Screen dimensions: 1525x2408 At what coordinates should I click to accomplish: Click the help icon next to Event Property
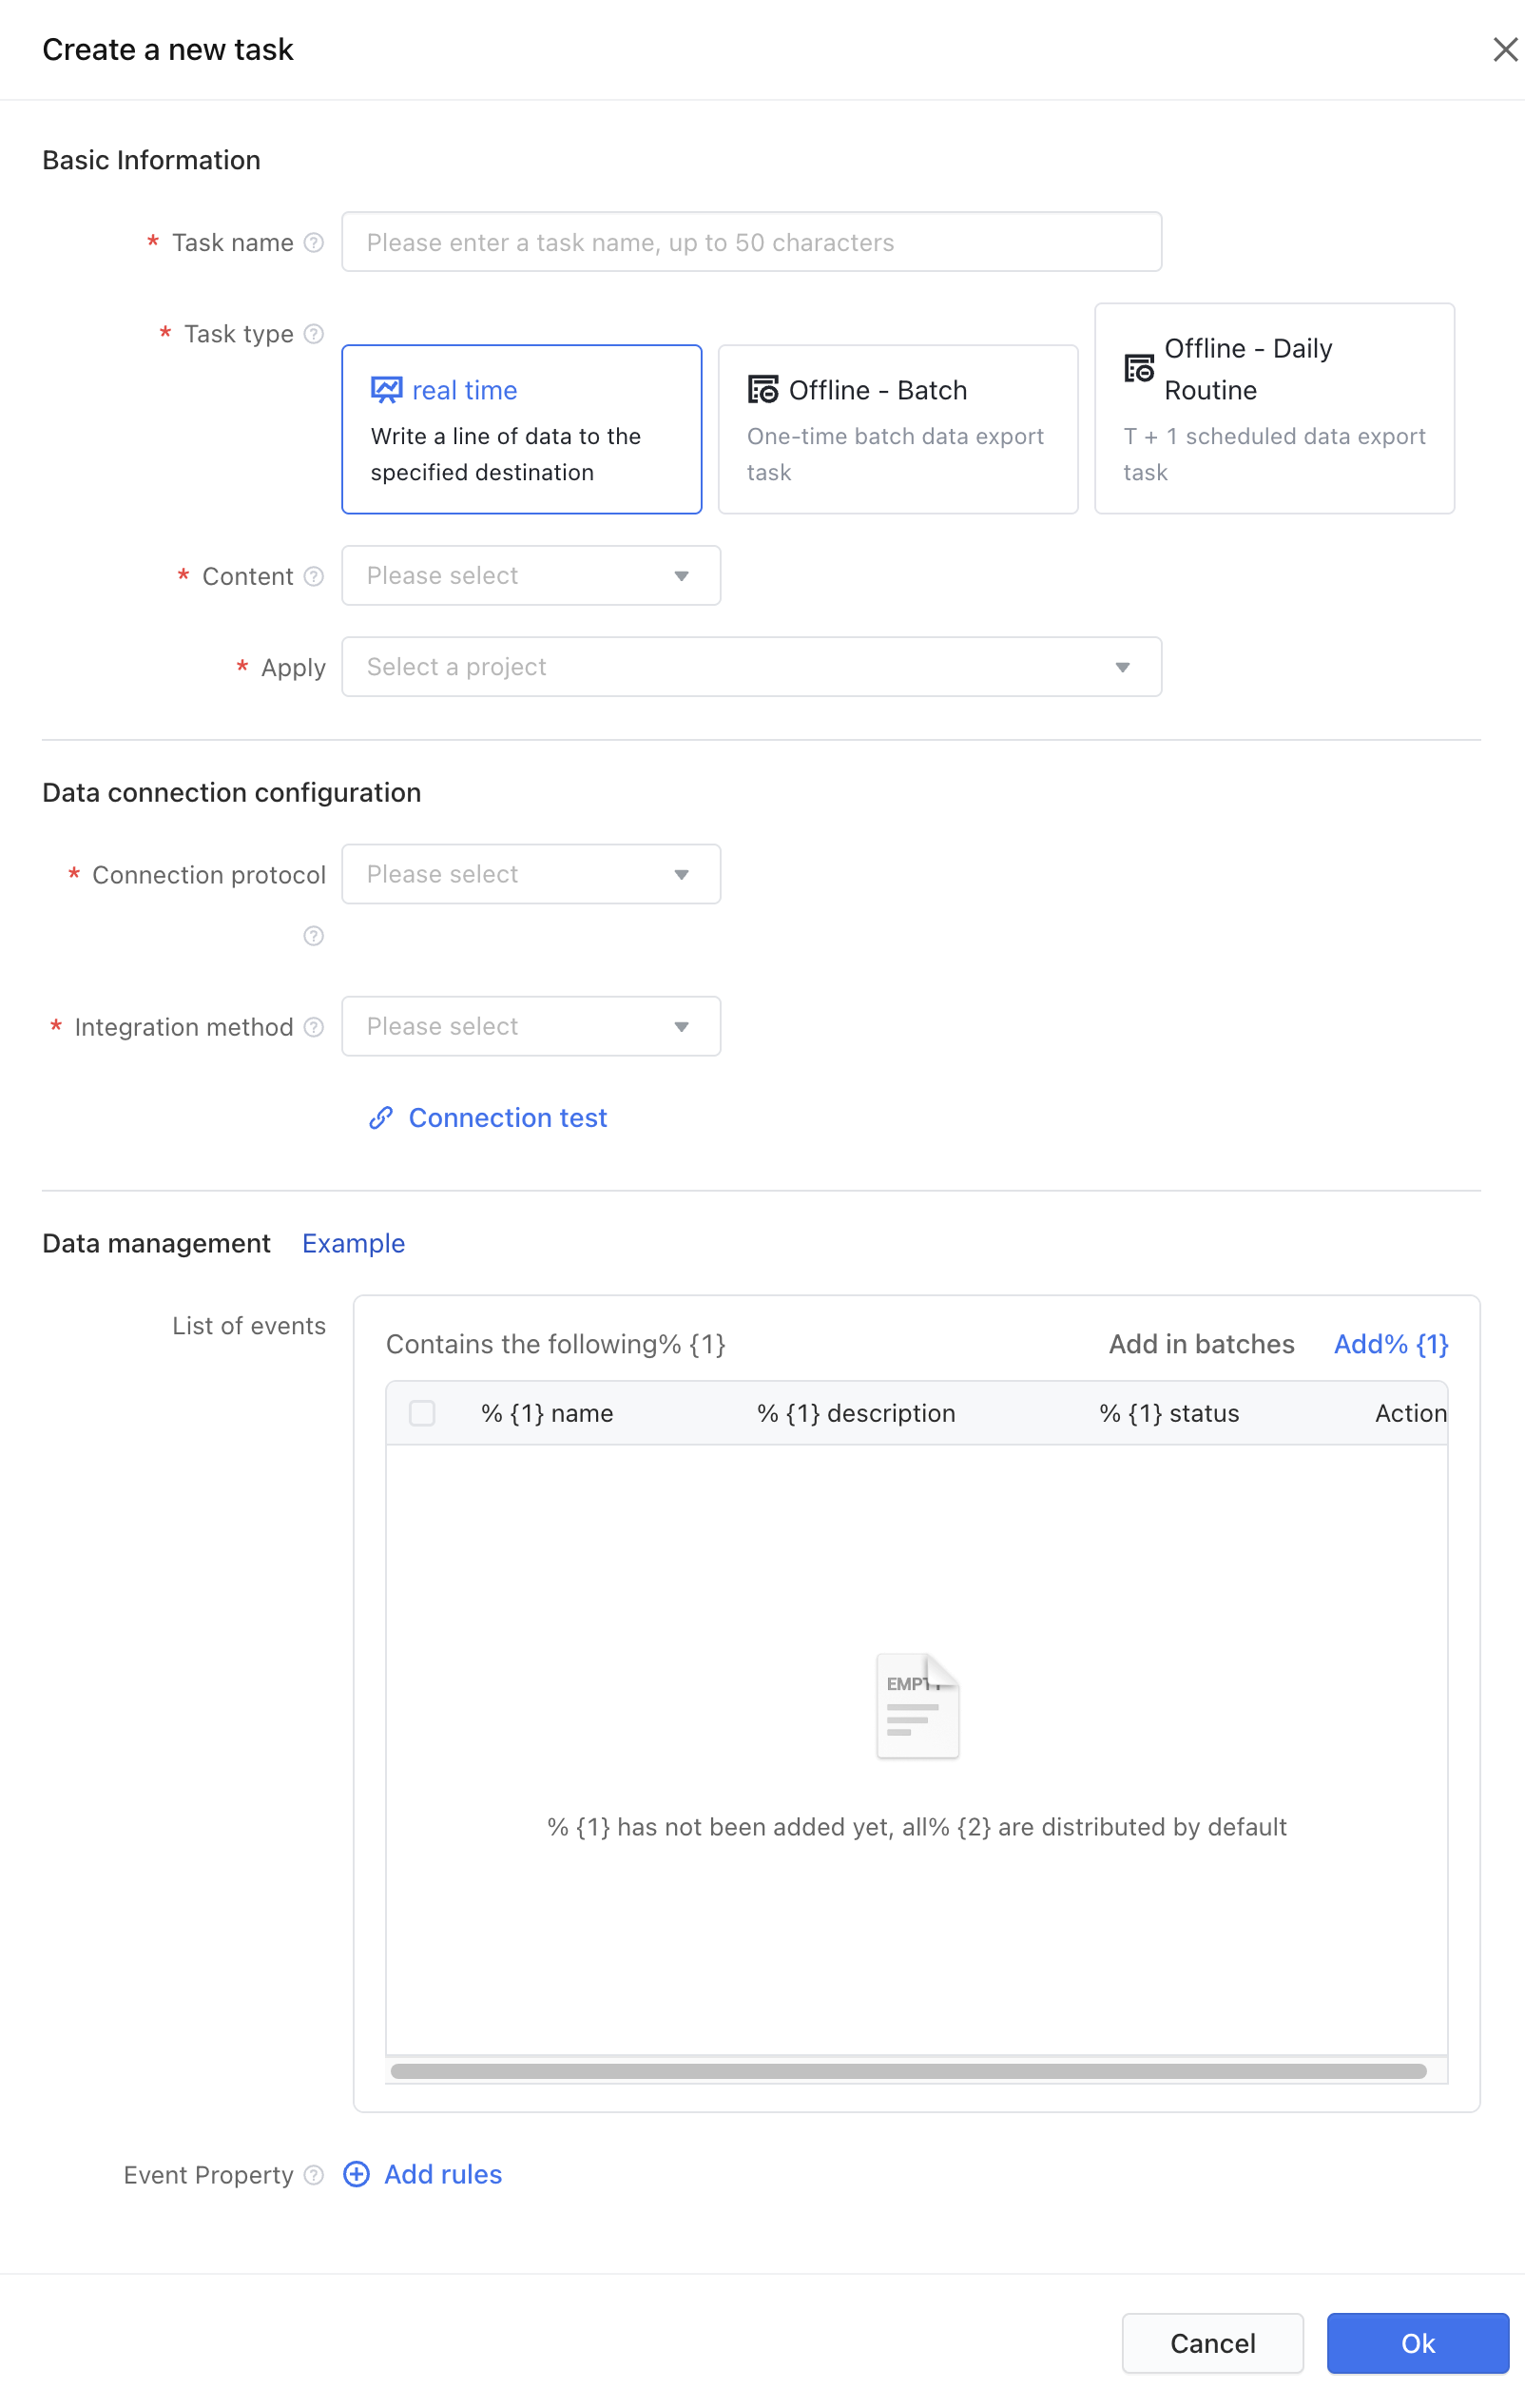(x=313, y=2175)
